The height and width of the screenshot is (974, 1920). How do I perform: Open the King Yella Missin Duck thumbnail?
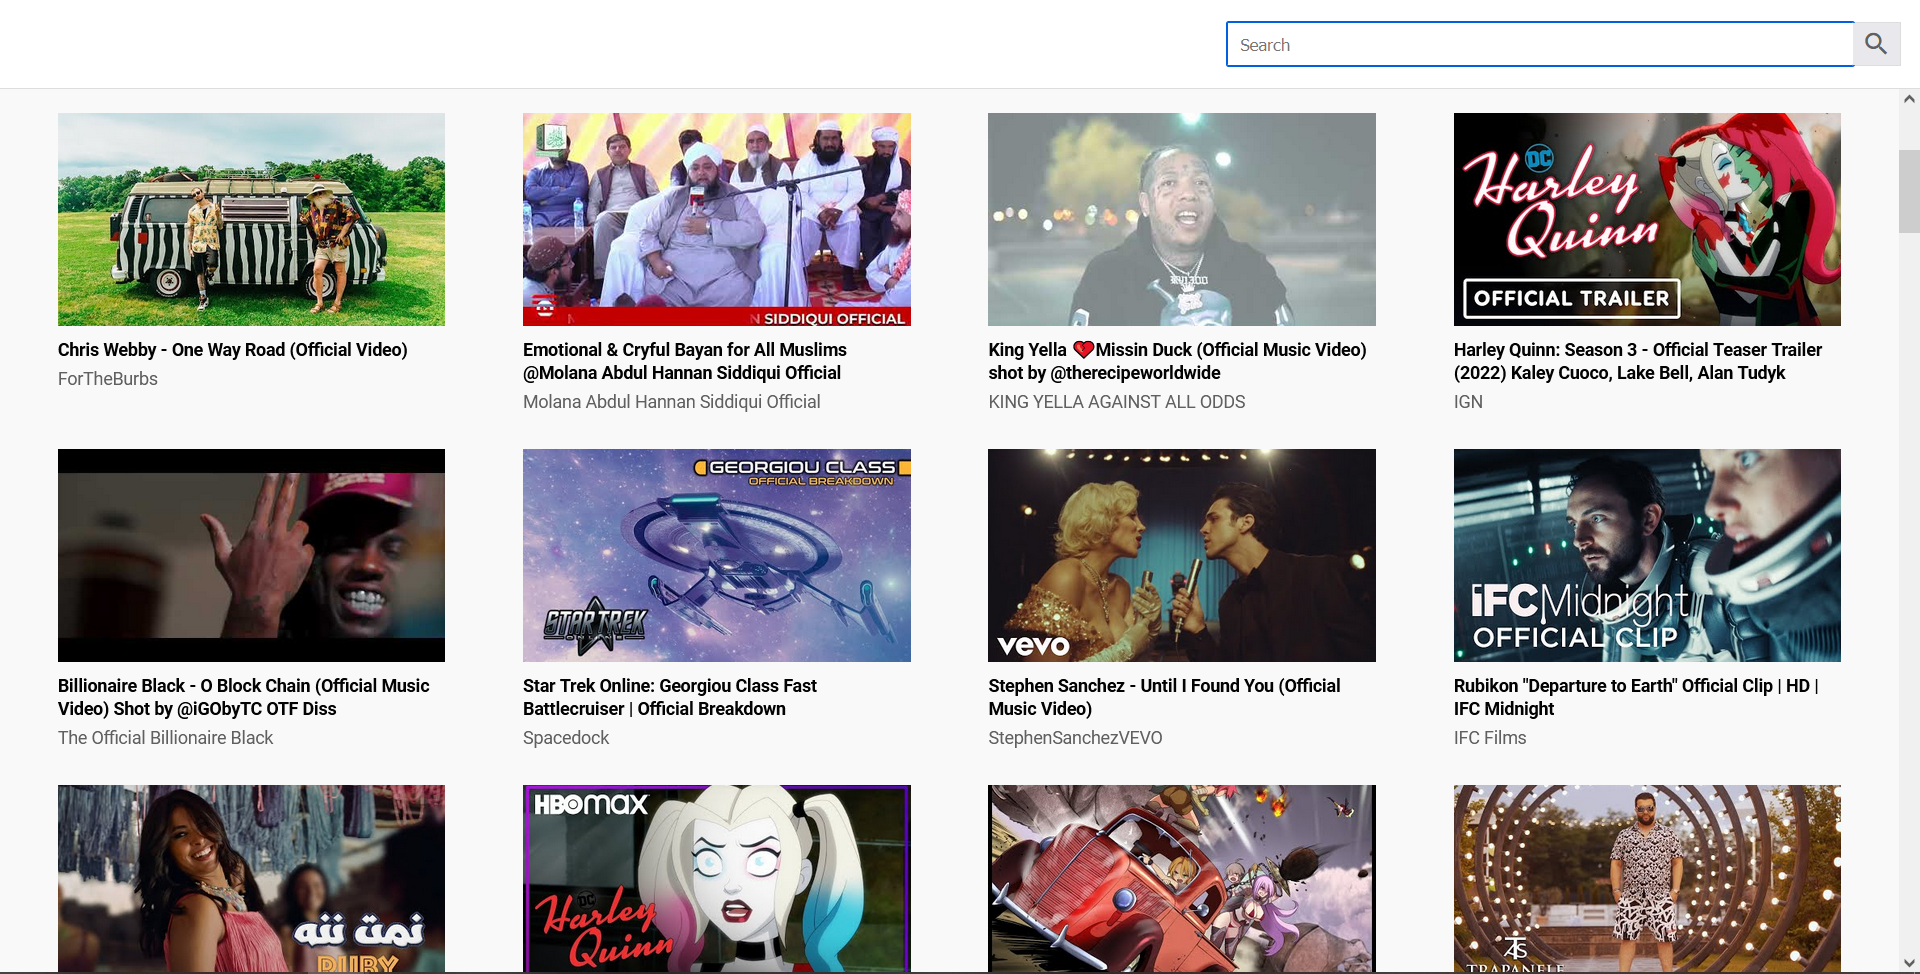1182,219
